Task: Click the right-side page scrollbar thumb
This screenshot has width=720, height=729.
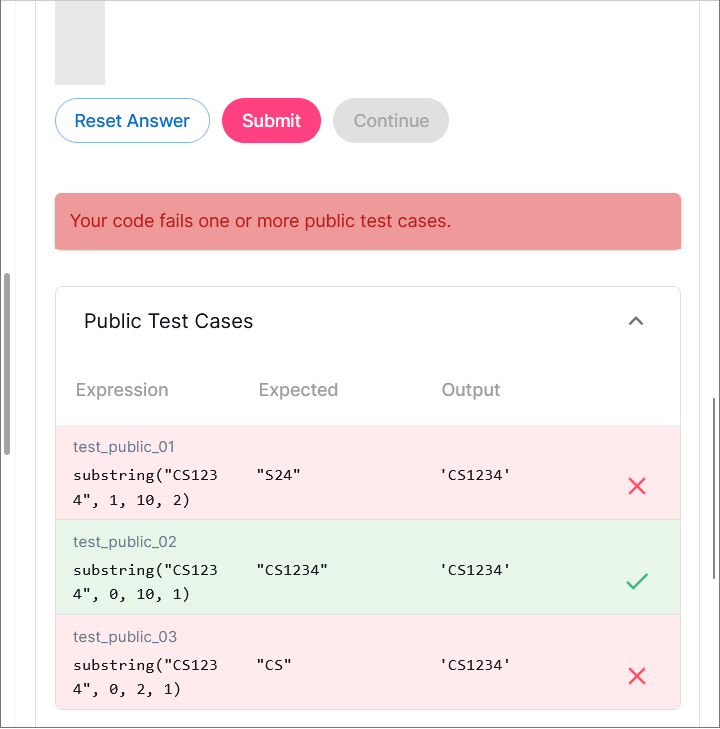Action: click(714, 487)
